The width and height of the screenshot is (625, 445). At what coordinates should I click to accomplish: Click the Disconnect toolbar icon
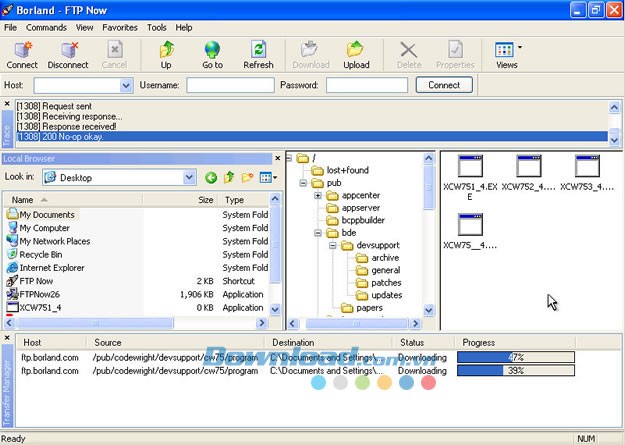[68, 53]
